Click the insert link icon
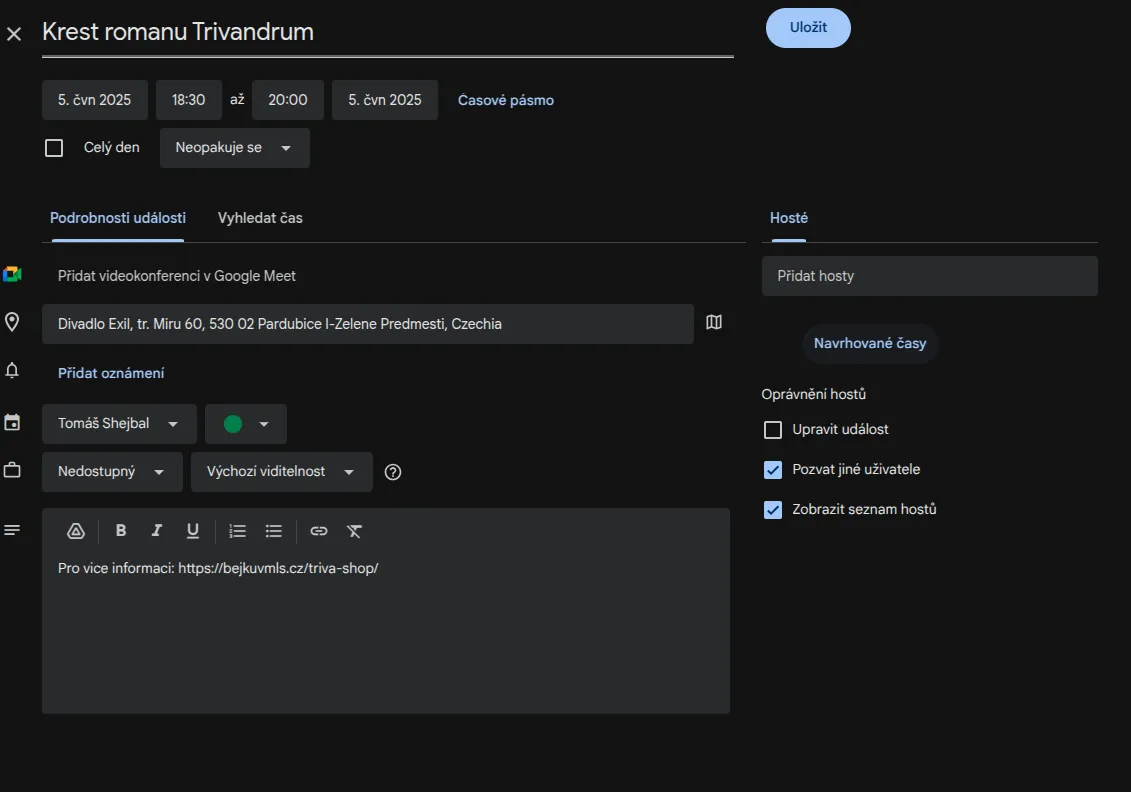 point(318,531)
